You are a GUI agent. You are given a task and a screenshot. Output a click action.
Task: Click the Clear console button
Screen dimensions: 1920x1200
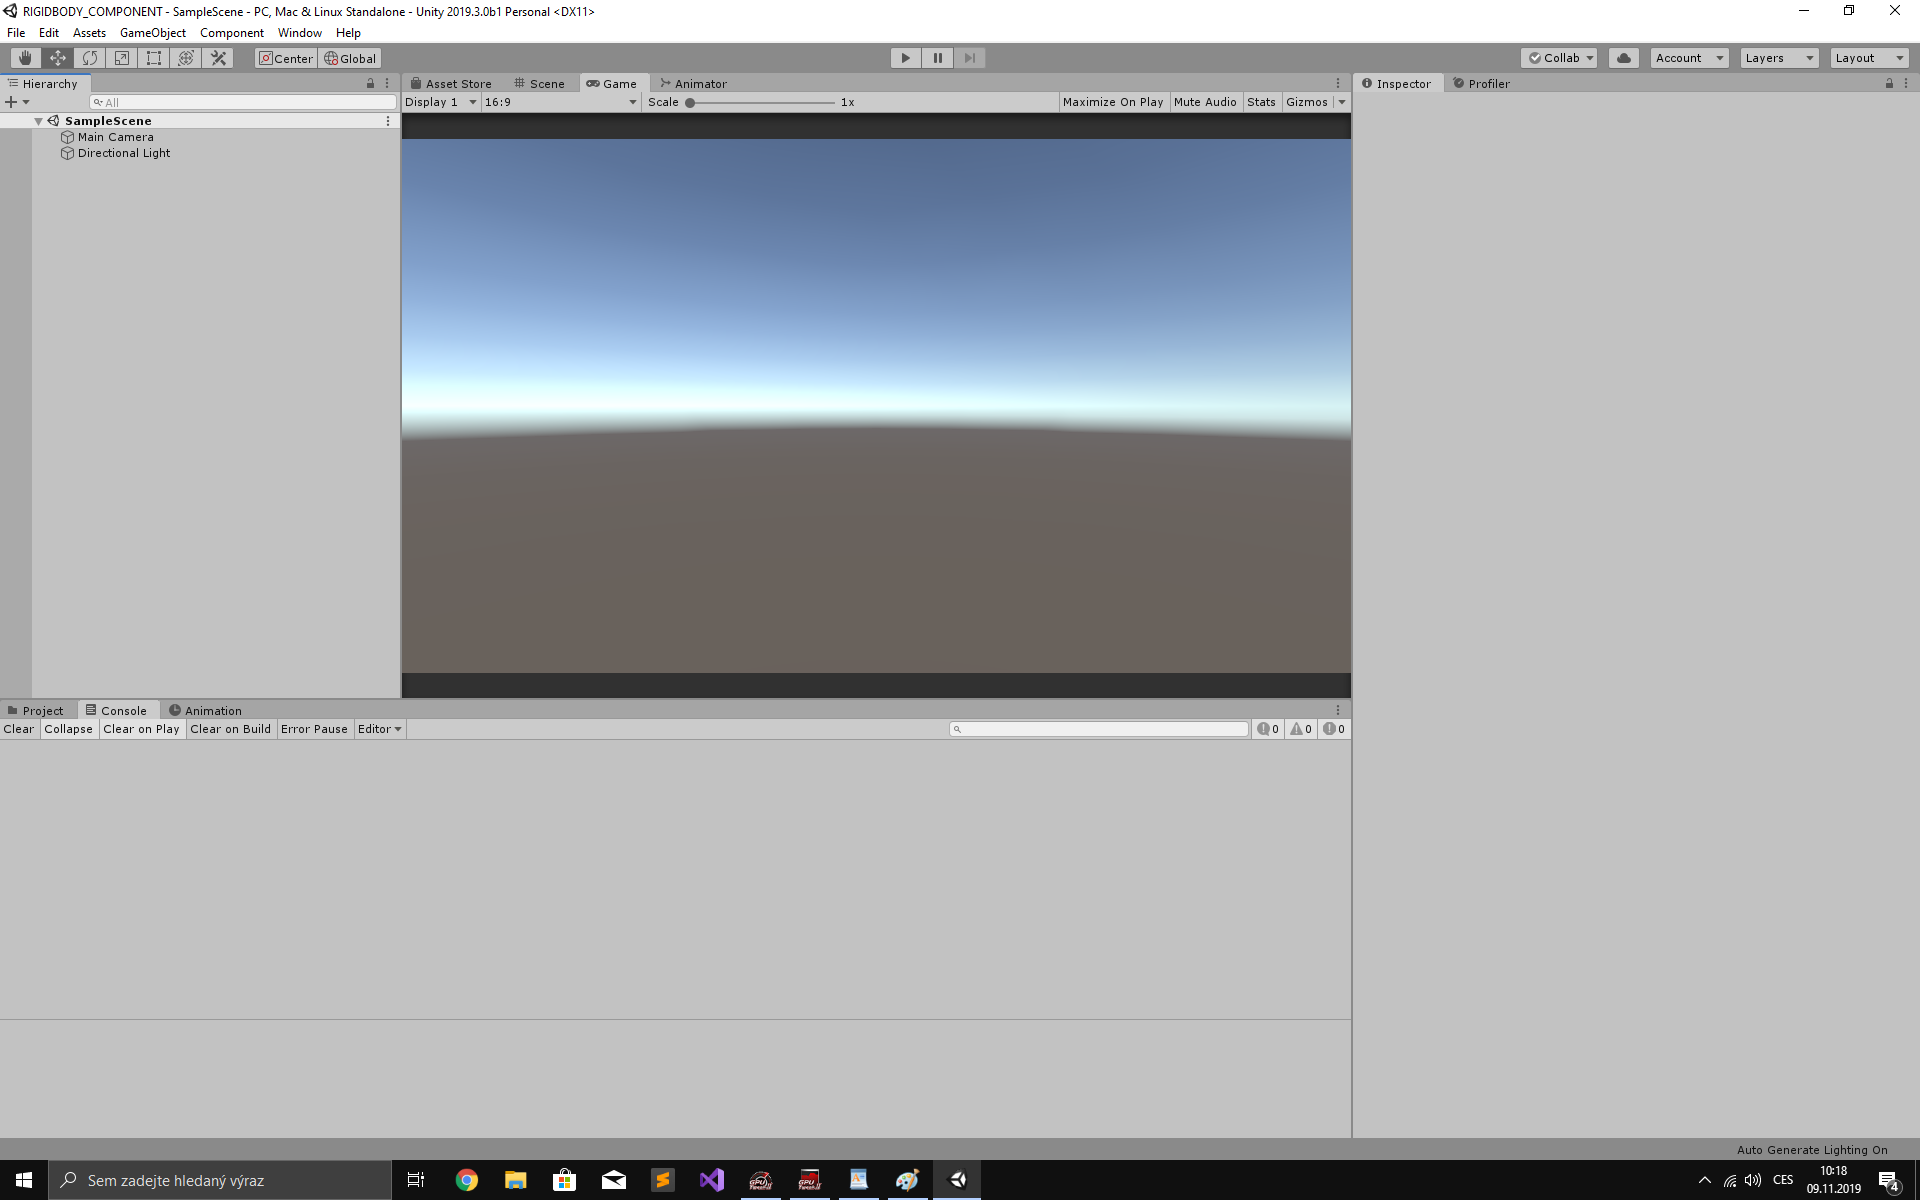pyautogui.click(x=18, y=729)
